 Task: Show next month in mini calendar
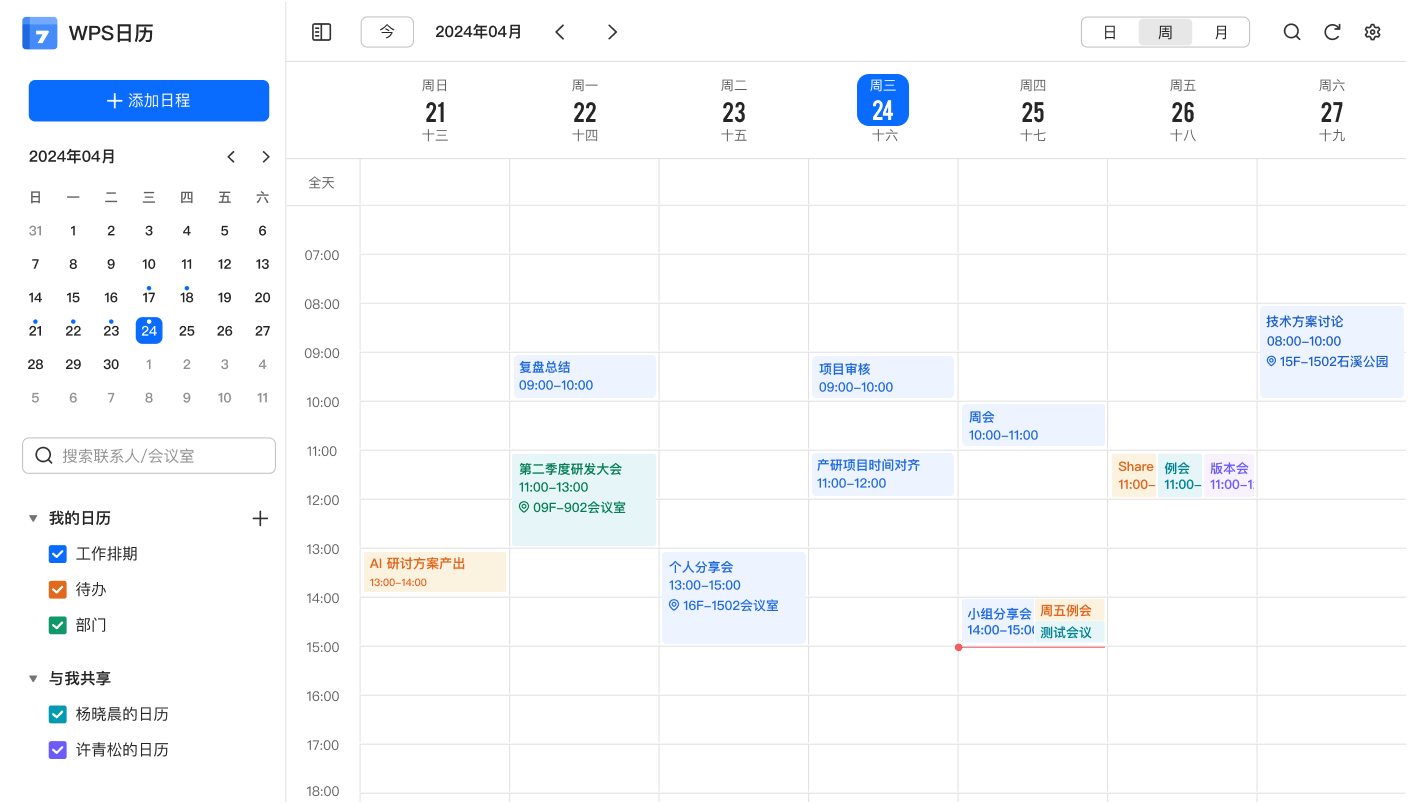(265, 157)
